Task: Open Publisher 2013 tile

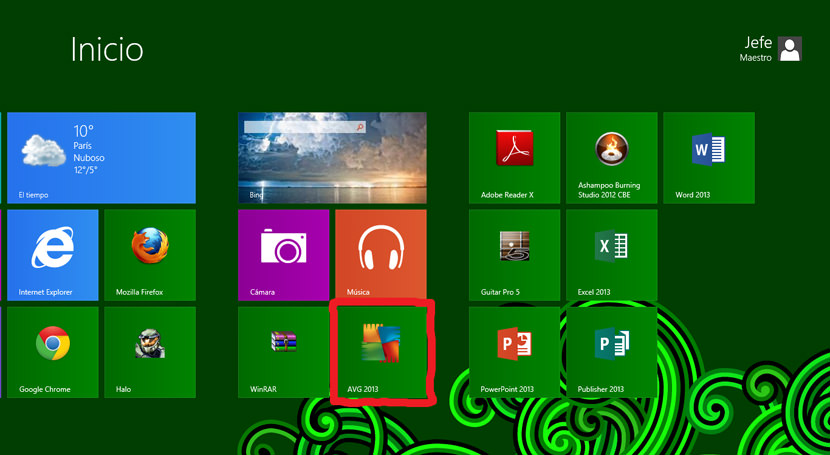Action: tap(611, 352)
